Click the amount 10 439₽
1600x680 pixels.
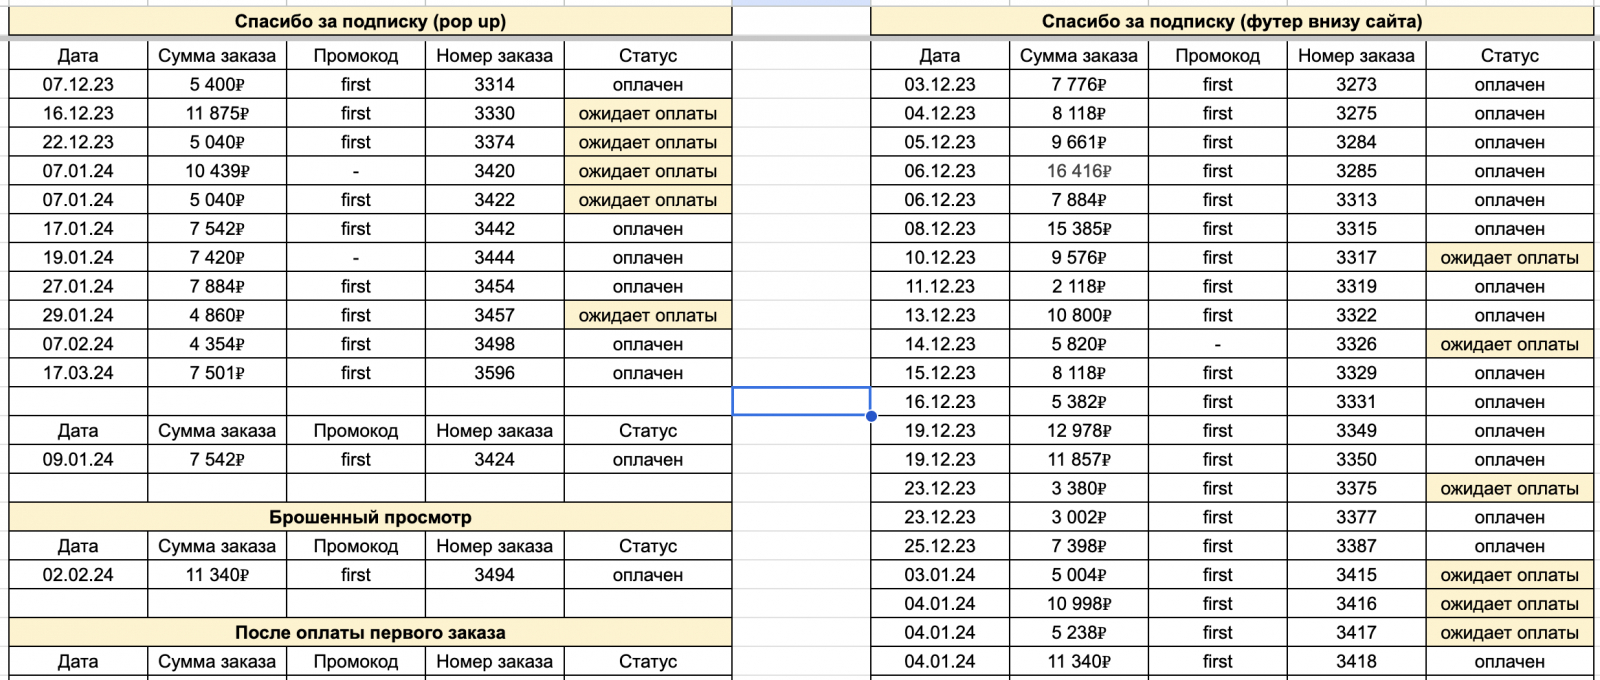tap(217, 171)
